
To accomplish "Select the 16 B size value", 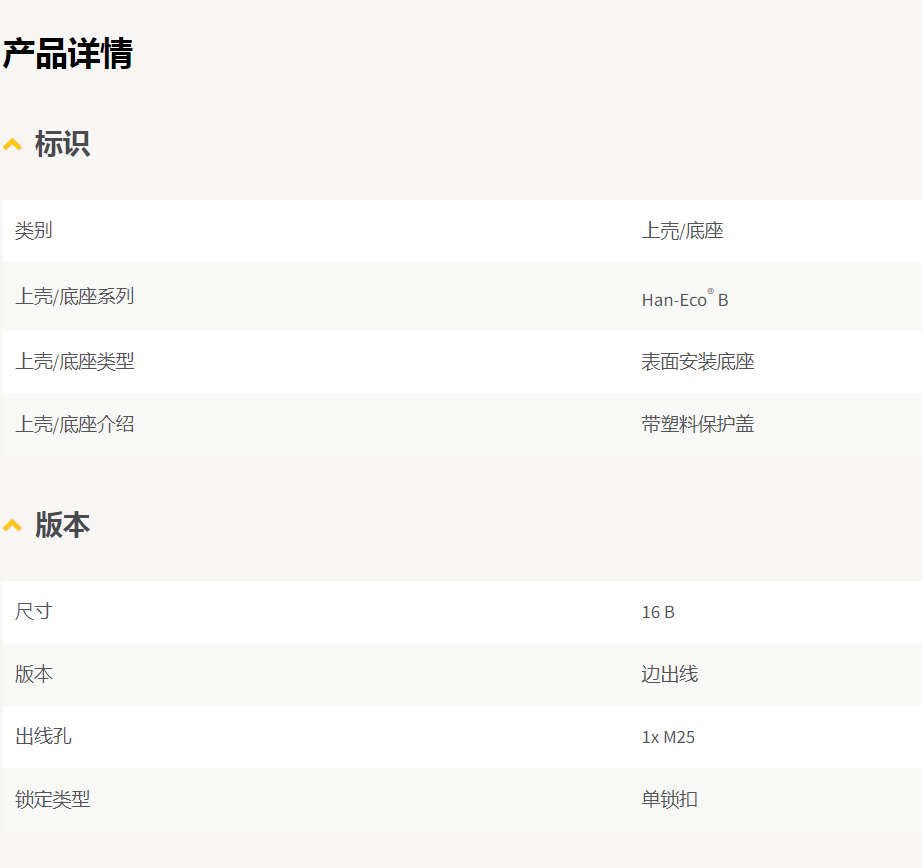I will tap(658, 612).
